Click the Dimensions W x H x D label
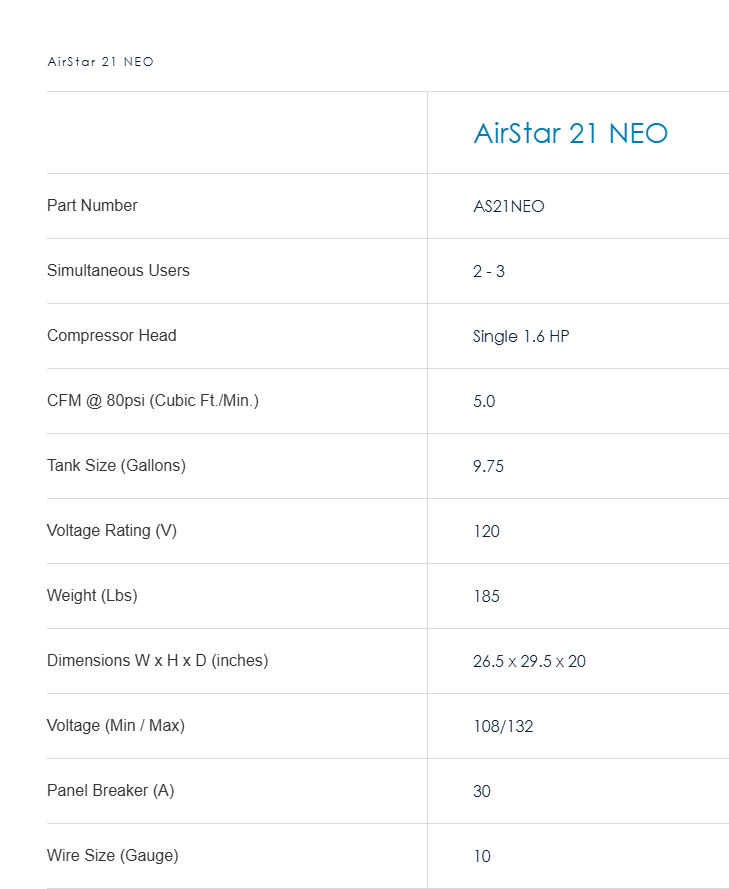Image resolution: width=729 pixels, height=889 pixels. [157, 660]
